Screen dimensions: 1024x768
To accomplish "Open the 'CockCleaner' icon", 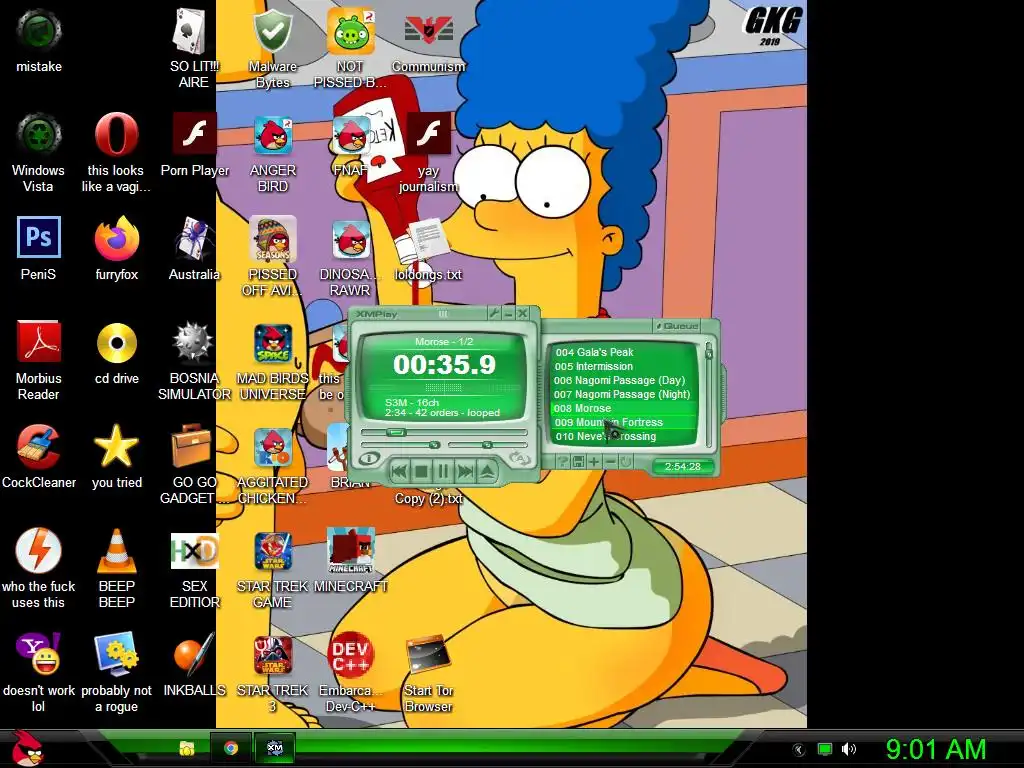I will (39, 456).
